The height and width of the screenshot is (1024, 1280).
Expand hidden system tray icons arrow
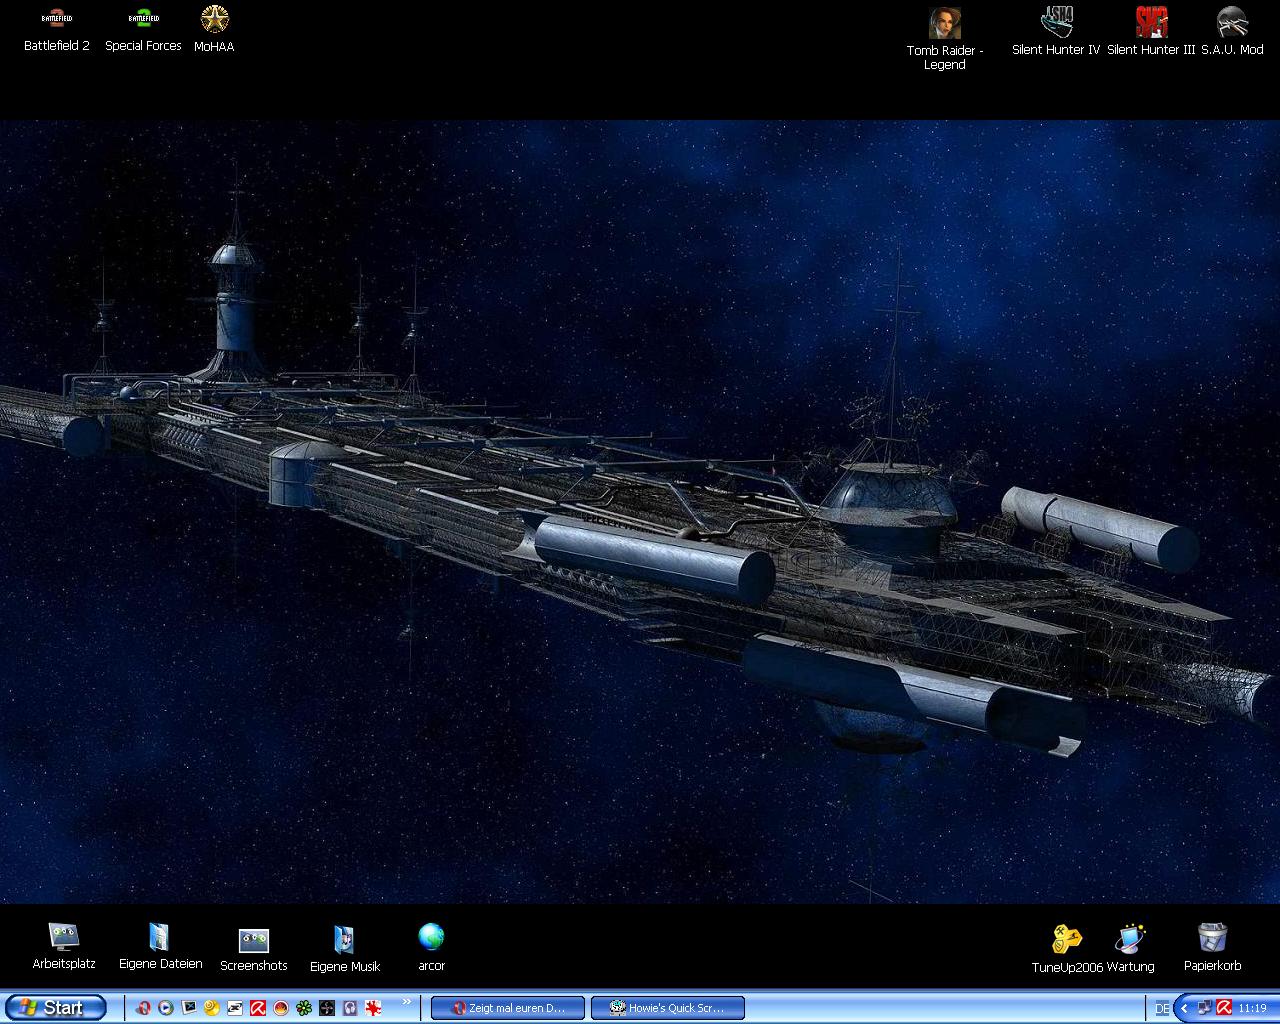(x=1185, y=1008)
